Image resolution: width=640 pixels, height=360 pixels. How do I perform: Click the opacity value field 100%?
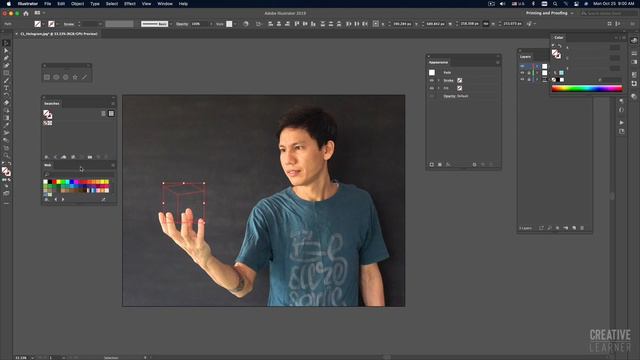(199, 24)
